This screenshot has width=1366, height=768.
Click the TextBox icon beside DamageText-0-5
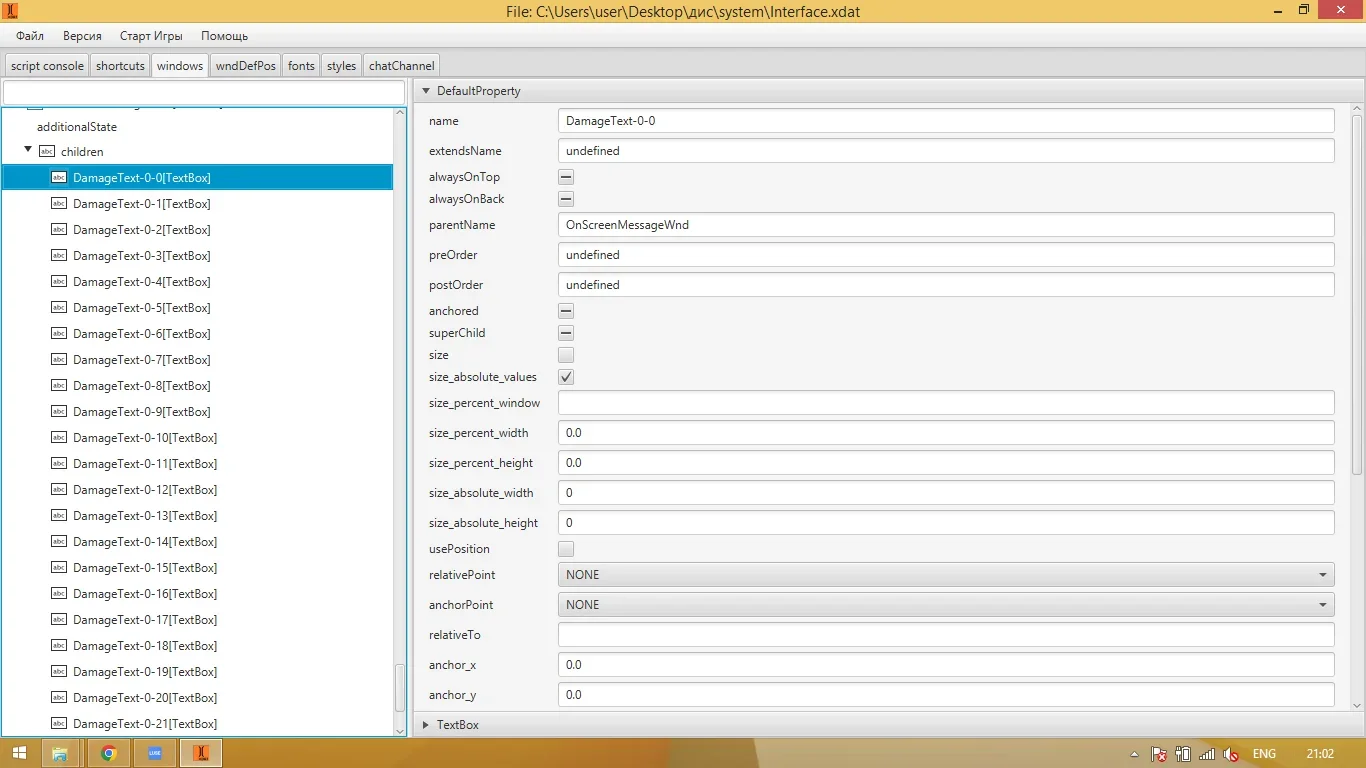tap(59, 308)
